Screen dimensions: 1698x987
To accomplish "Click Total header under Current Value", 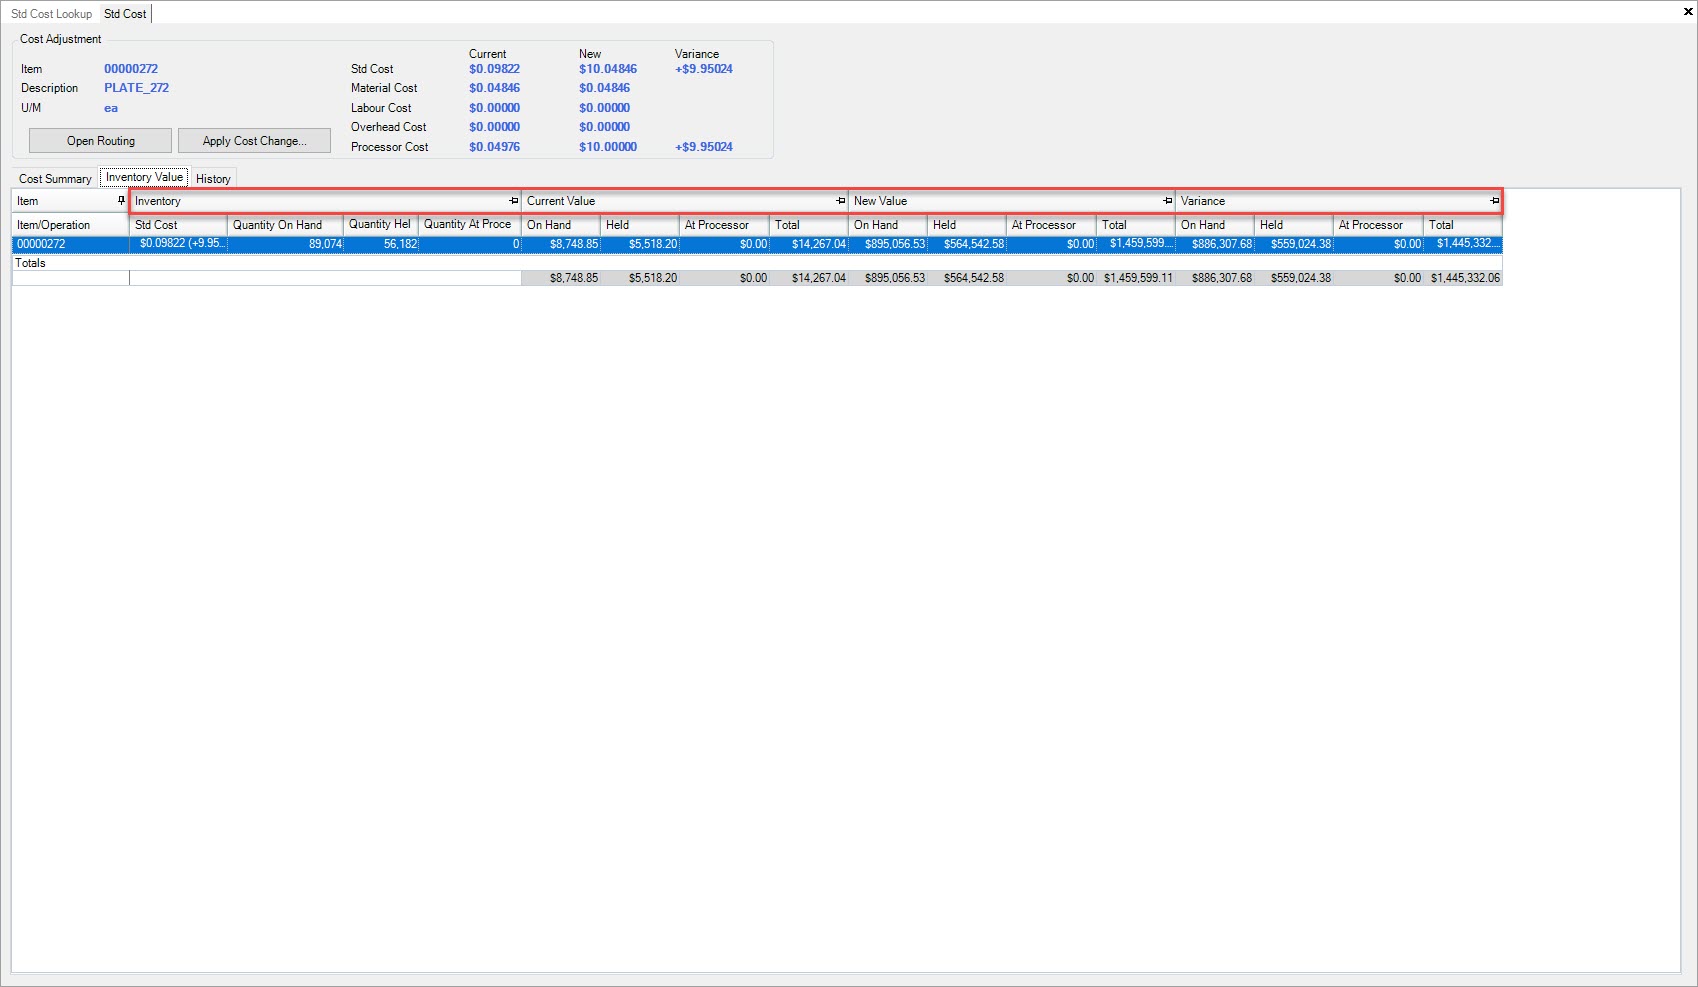I will (x=809, y=225).
